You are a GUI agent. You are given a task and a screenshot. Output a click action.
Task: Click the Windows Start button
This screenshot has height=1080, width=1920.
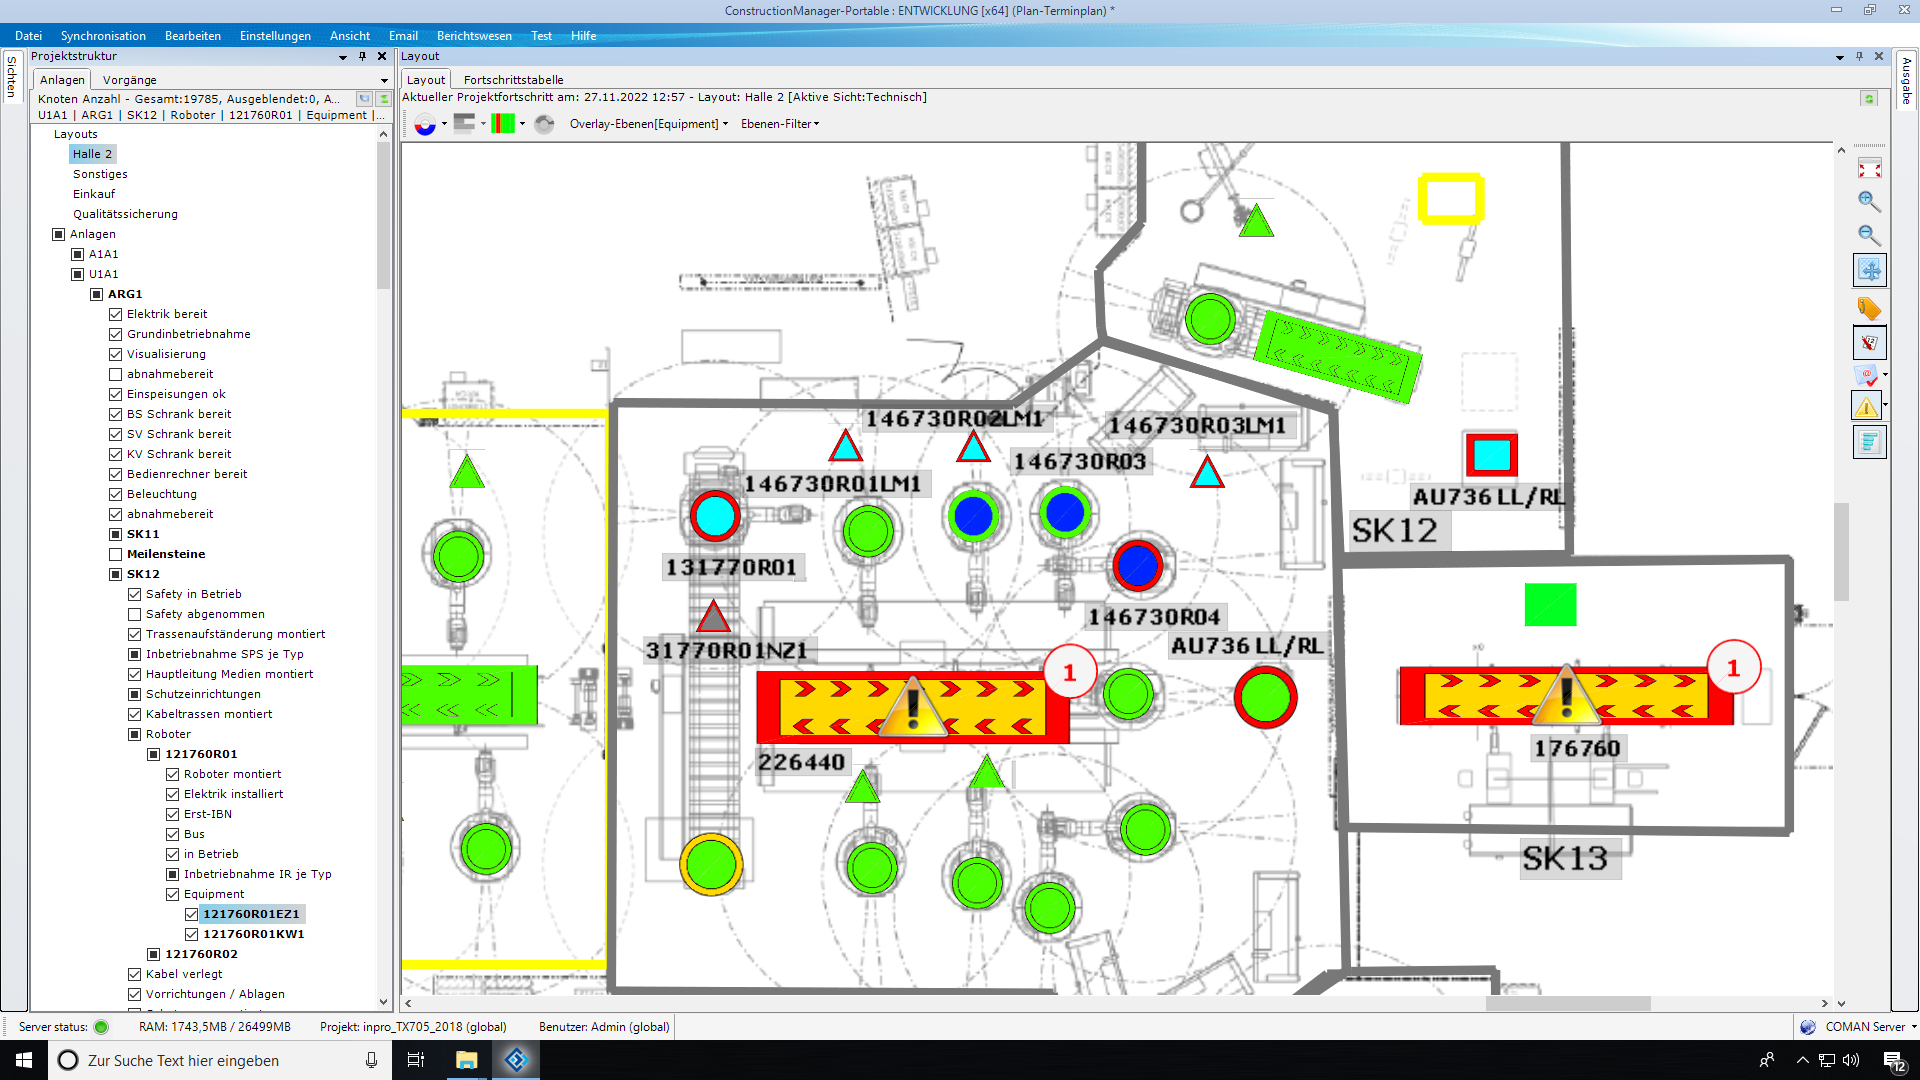pos(24,1060)
